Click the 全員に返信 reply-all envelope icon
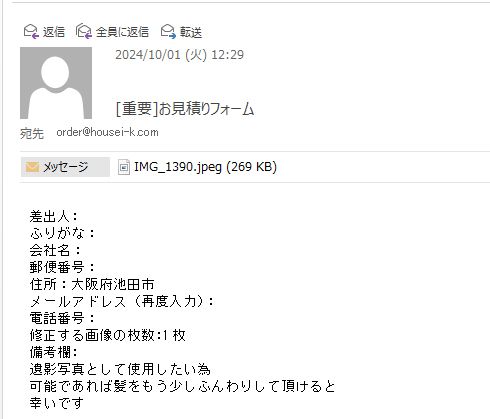Viewport: 490px width, 419px height. (84, 32)
